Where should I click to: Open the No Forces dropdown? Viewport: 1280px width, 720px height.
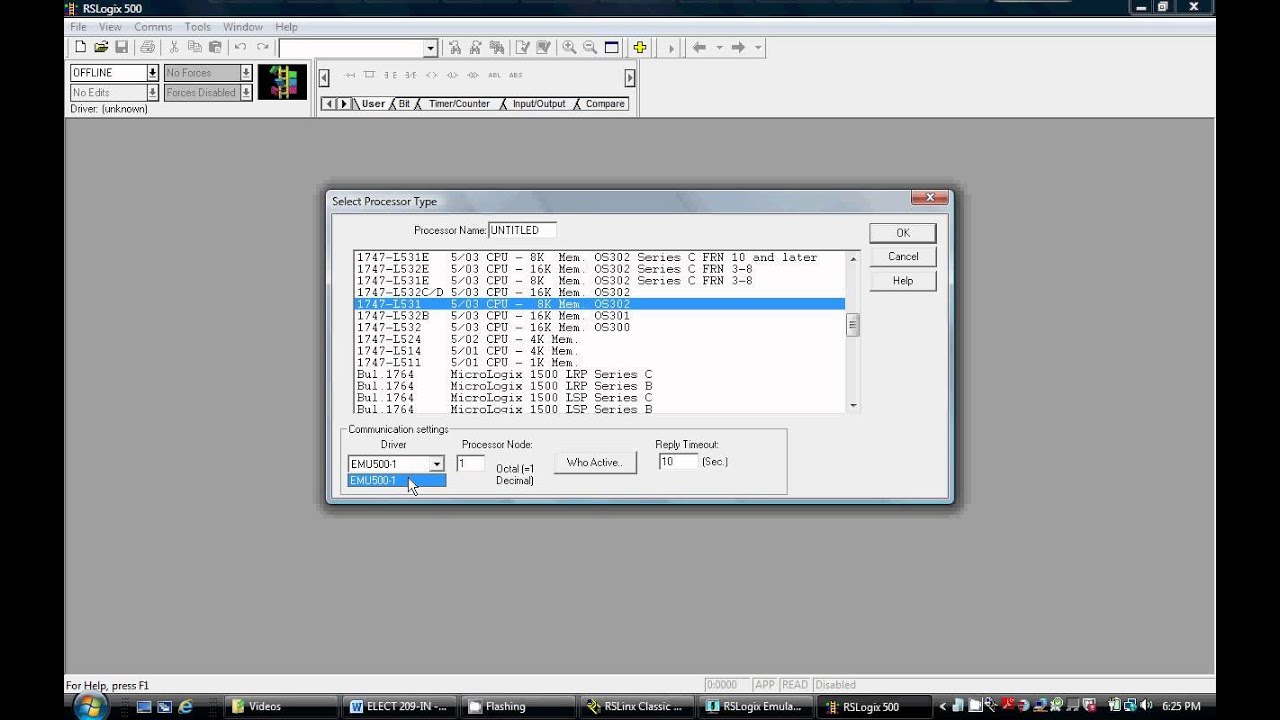[x=246, y=73]
